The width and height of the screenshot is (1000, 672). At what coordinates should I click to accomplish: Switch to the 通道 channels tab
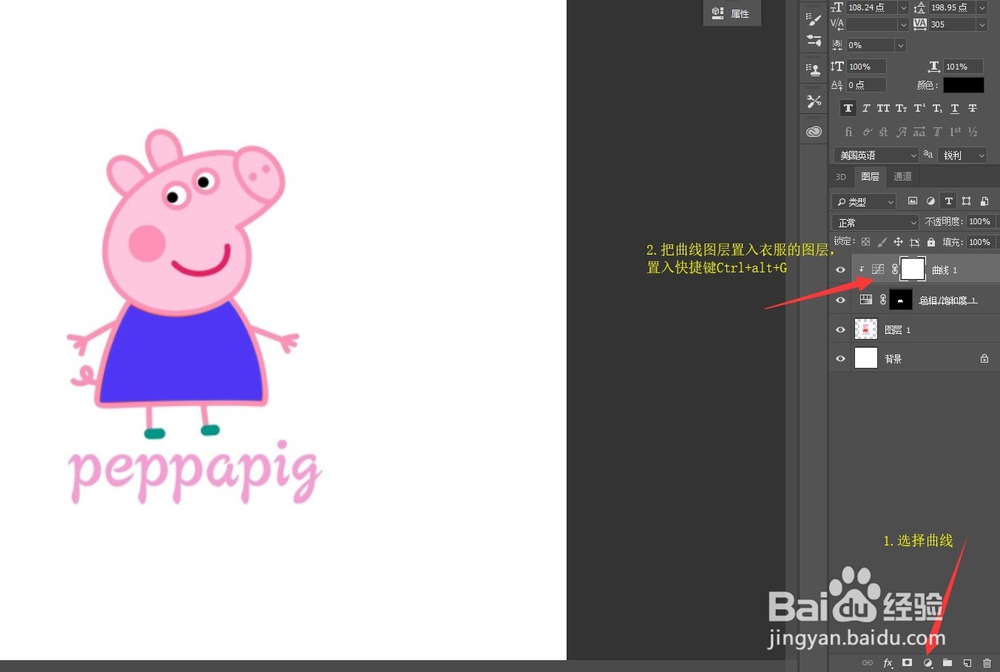pyautogui.click(x=902, y=177)
